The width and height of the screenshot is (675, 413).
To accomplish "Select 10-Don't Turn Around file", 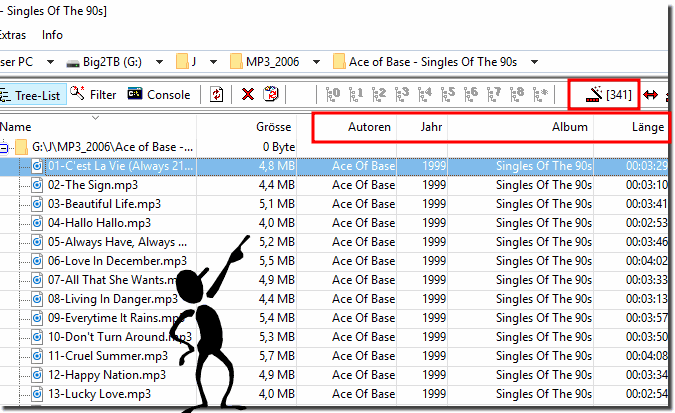I will [x=120, y=337].
